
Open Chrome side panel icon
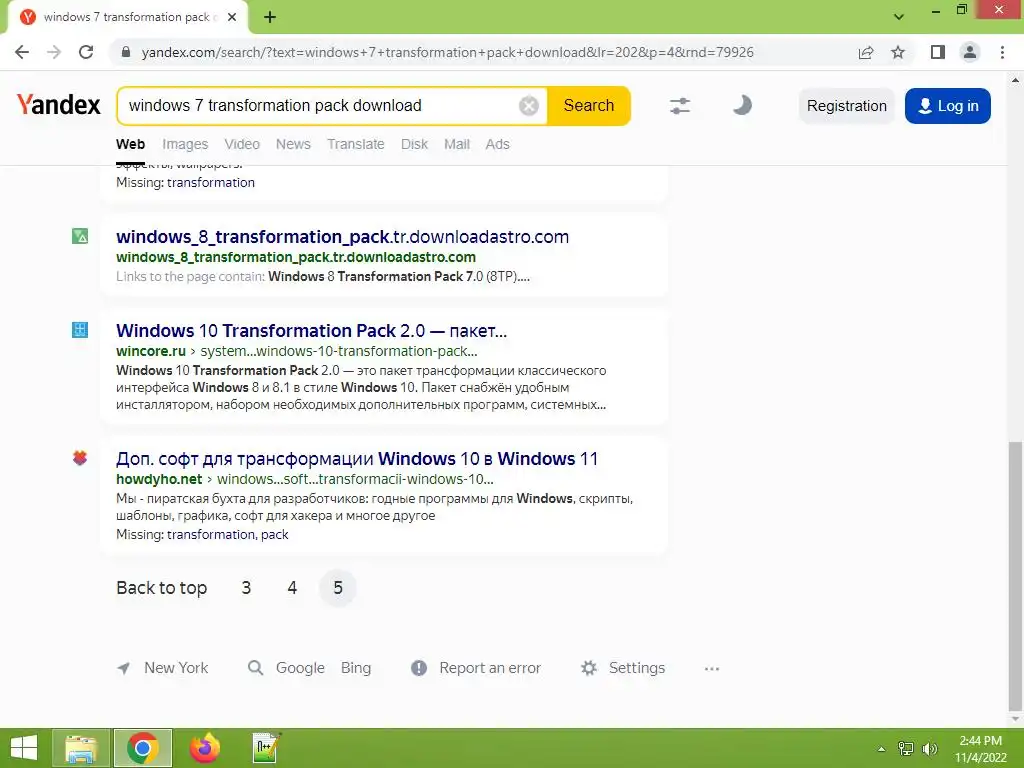click(938, 52)
